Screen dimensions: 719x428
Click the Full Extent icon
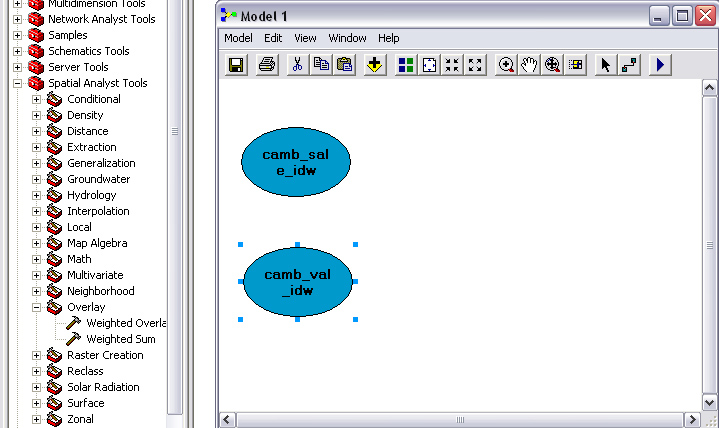click(x=429, y=65)
